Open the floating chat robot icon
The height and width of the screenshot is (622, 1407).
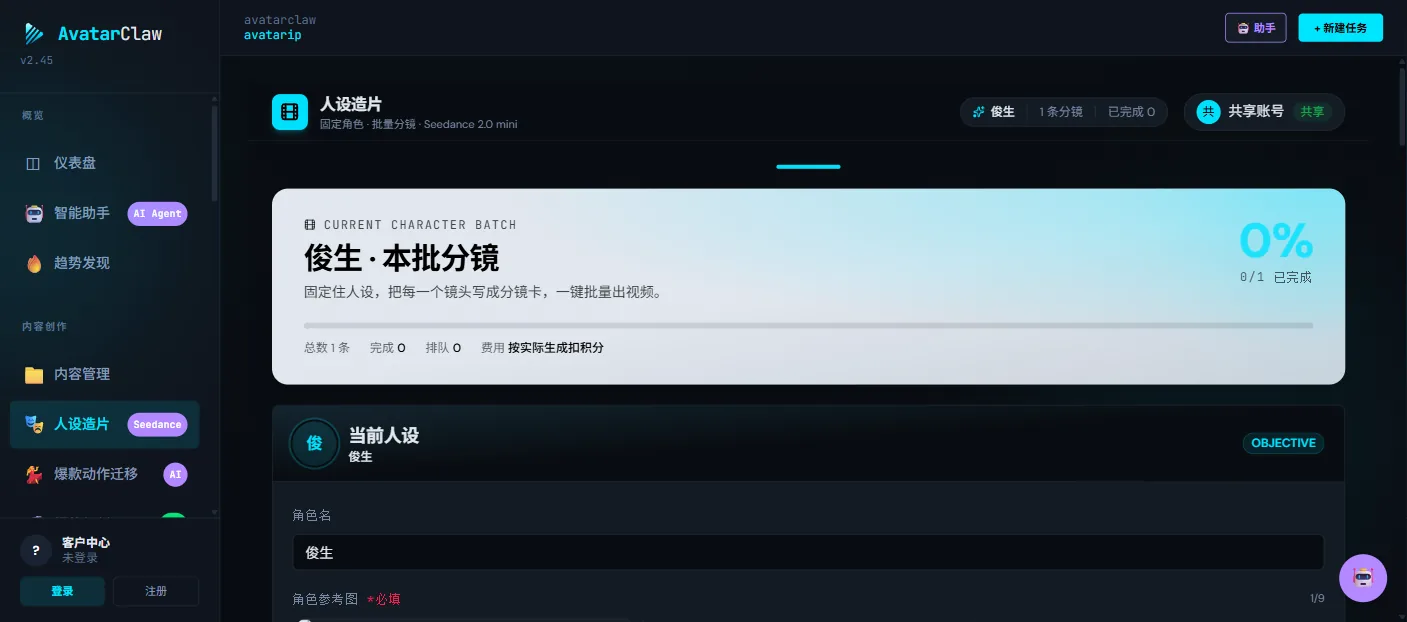pos(1363,578)
